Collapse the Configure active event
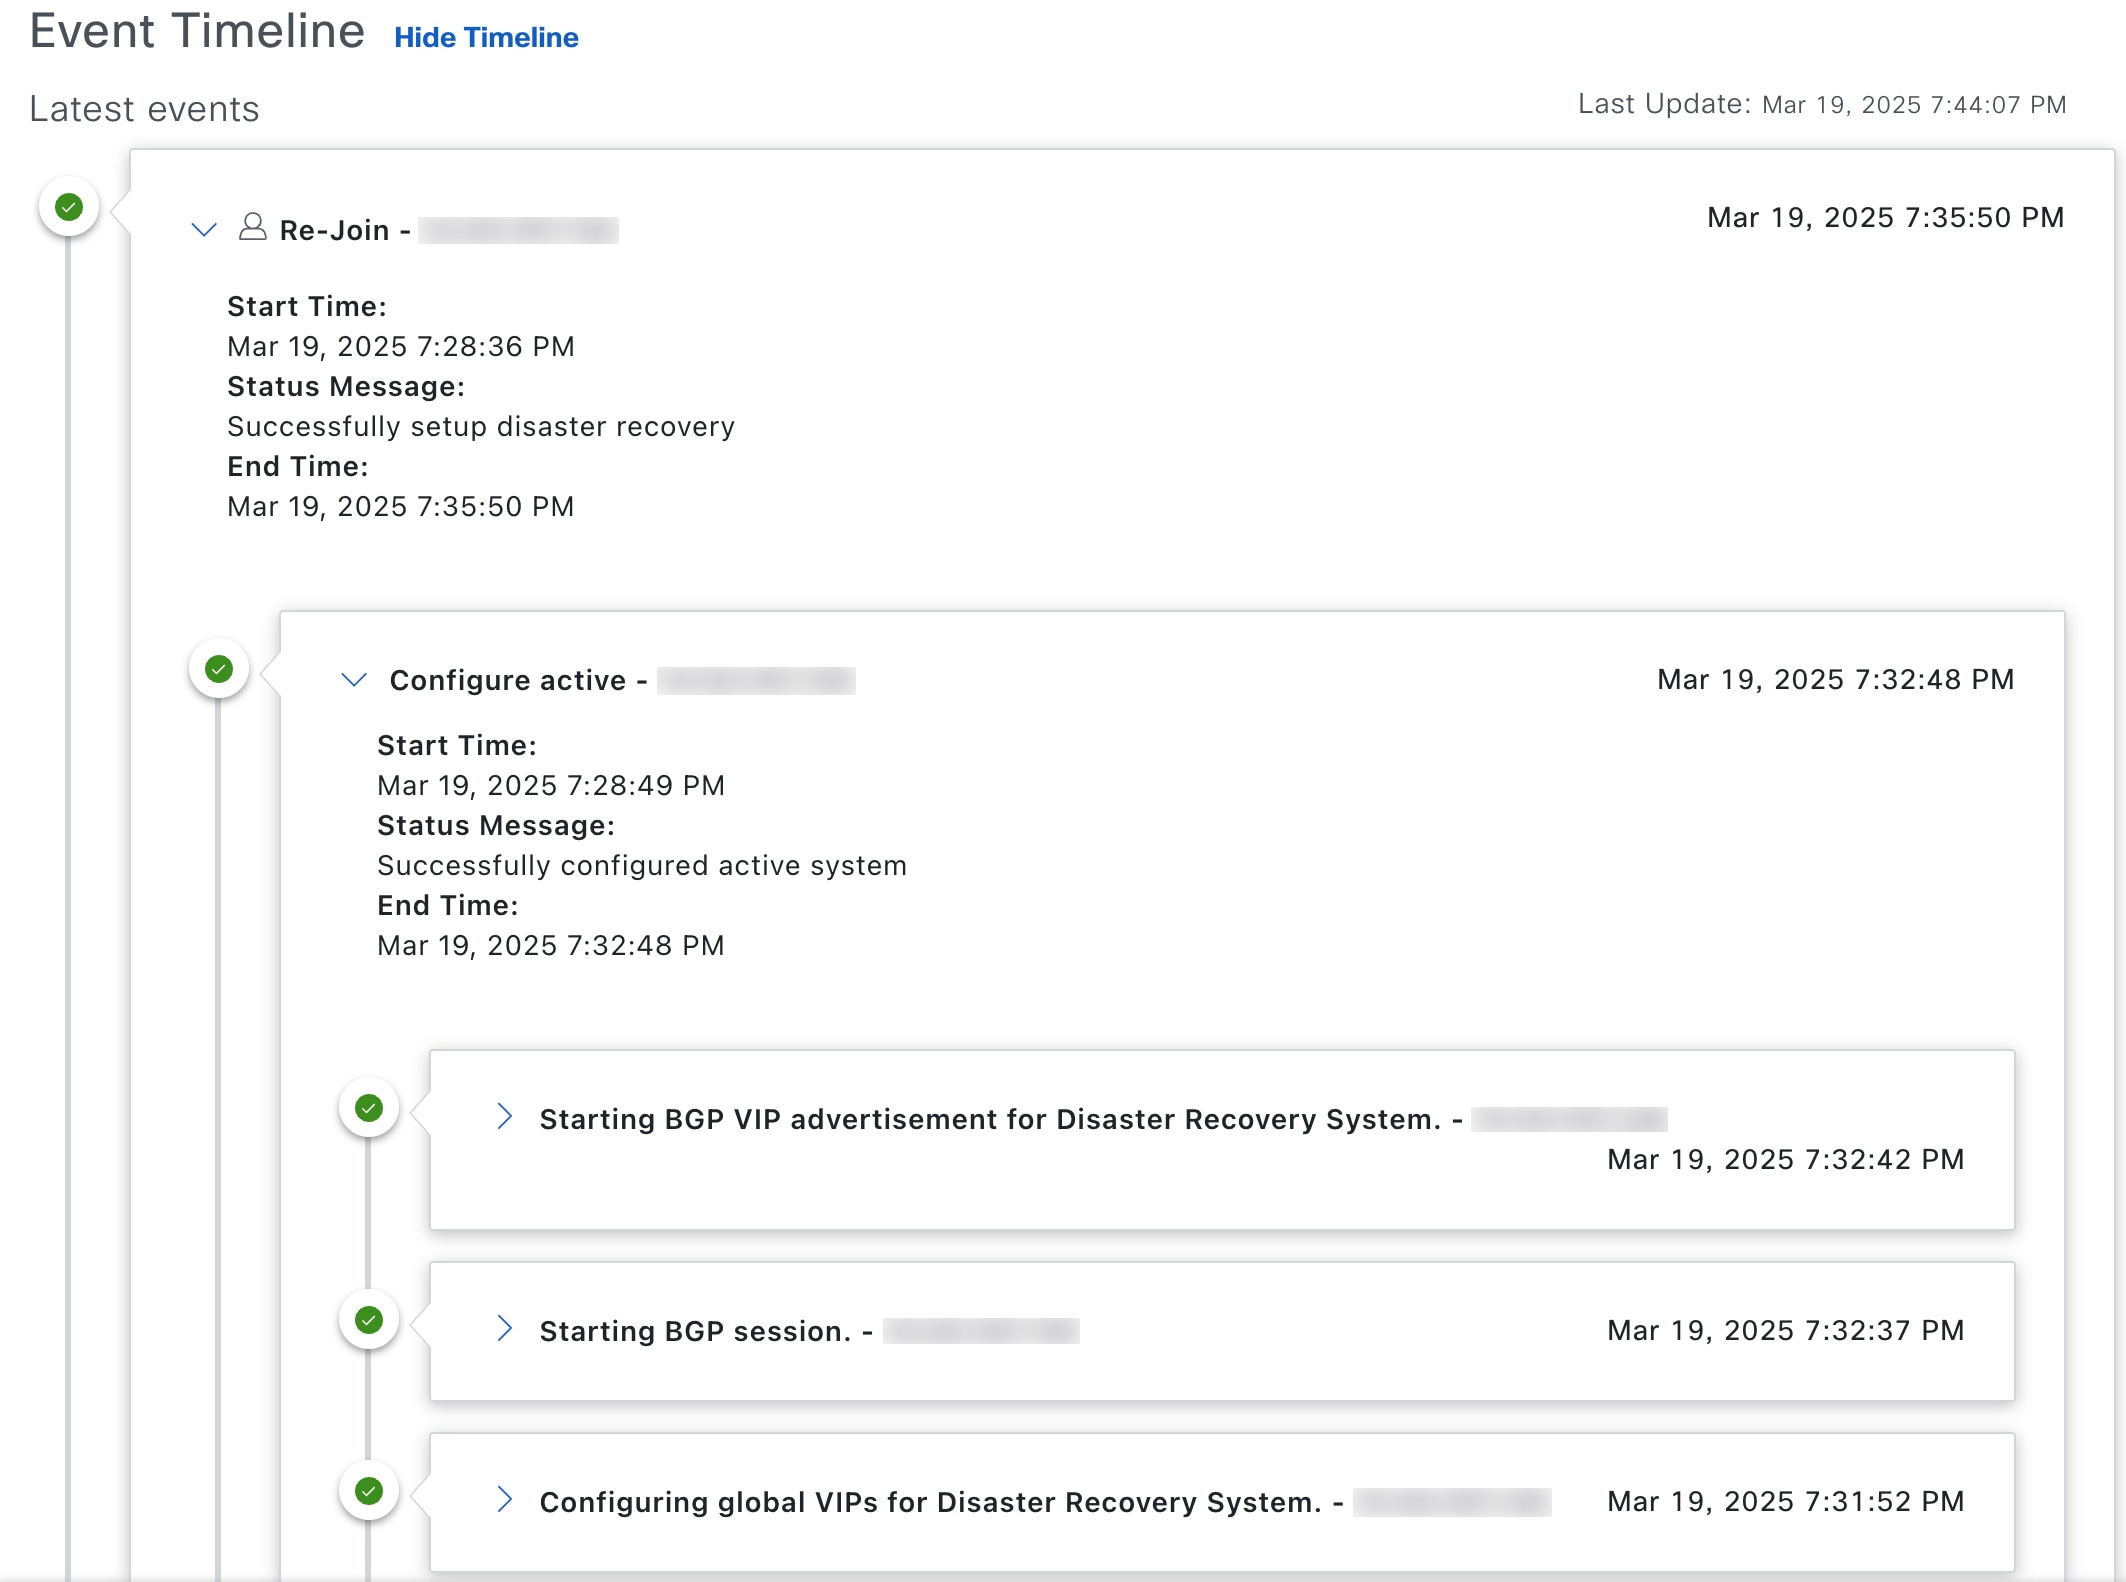 (x=354, y=680)
